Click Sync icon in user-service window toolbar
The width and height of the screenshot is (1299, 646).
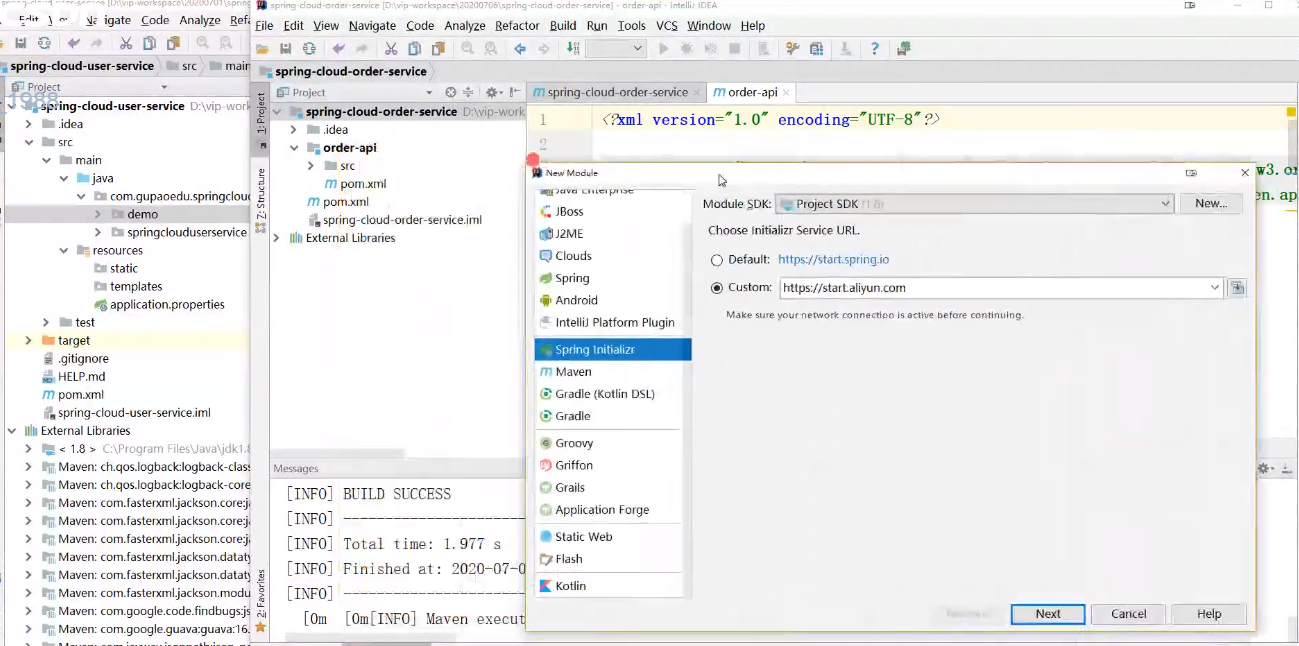[44, 43]
